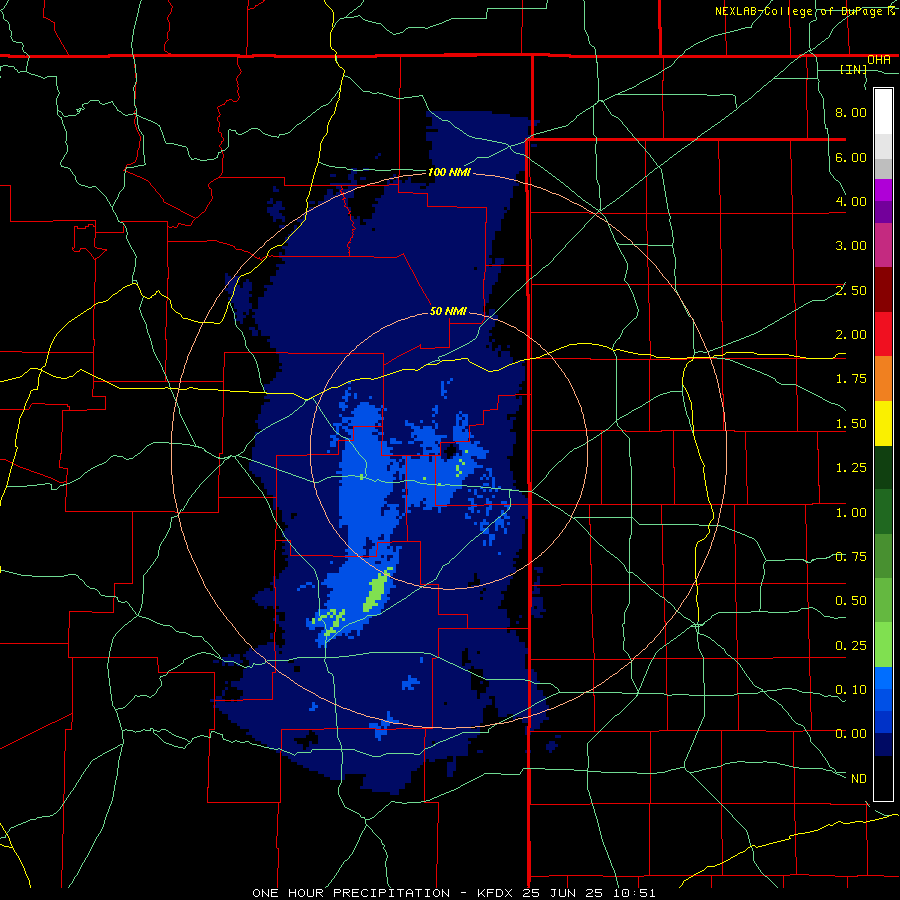Click the '2.00' scale label
This screenshot has height=900, width=900.
pos(851,335)
